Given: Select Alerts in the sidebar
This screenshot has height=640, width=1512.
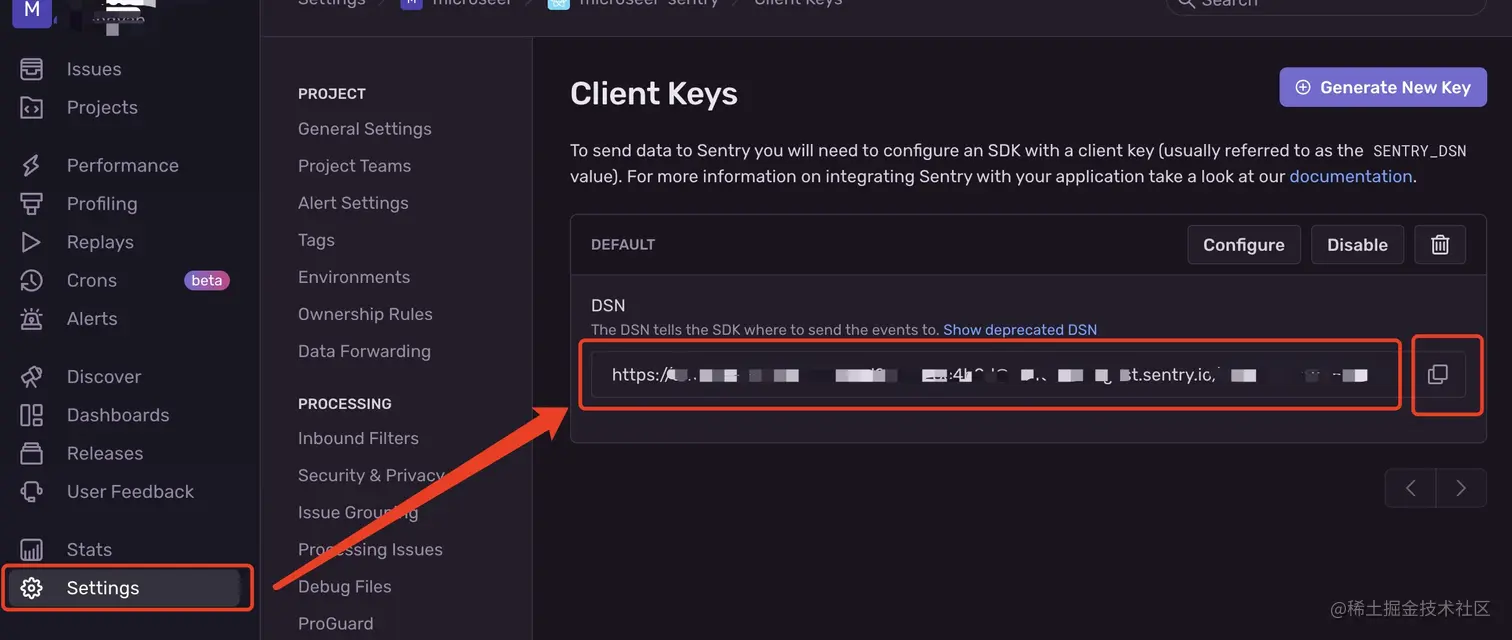Looking at the screenshot, I should (92, 318).
